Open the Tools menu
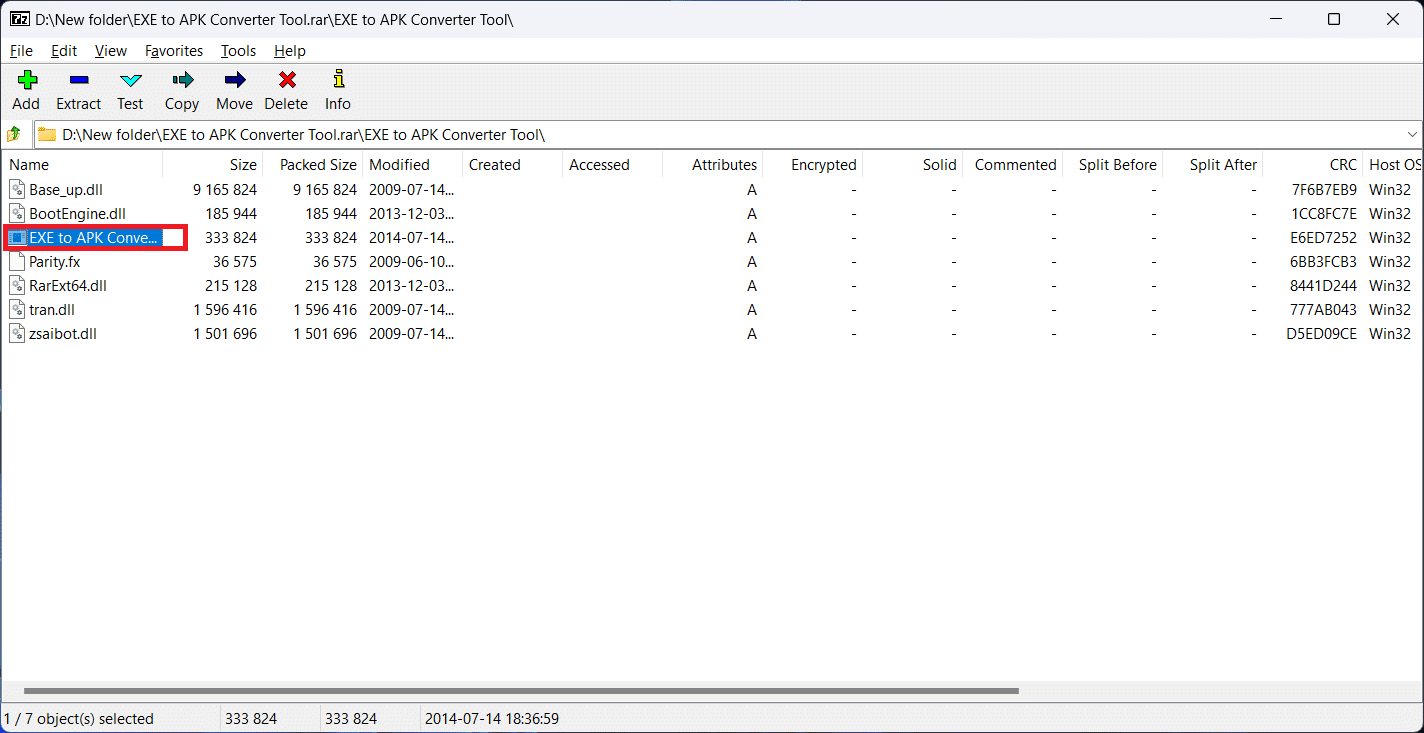This screenshot has width=1424, height=733. click(x=238, y=51)
